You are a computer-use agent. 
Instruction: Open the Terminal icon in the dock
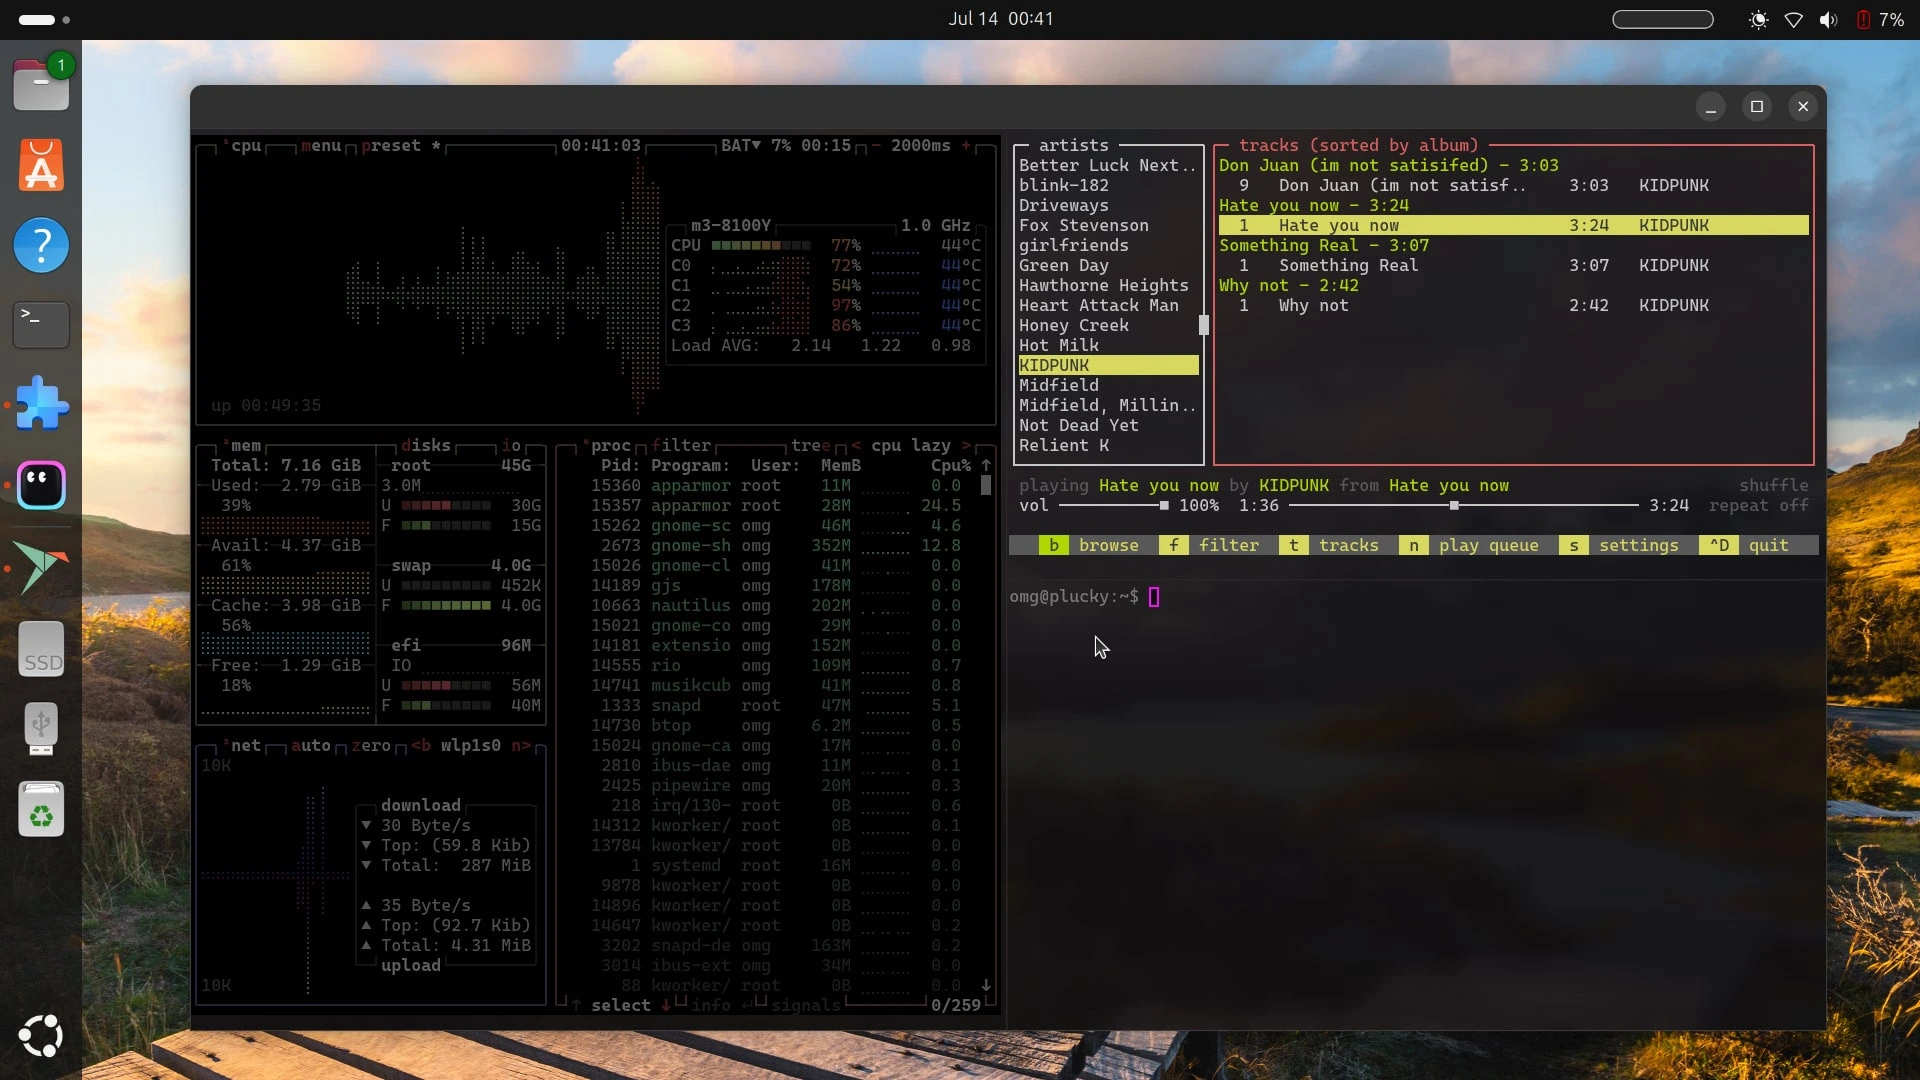point(41,325)
